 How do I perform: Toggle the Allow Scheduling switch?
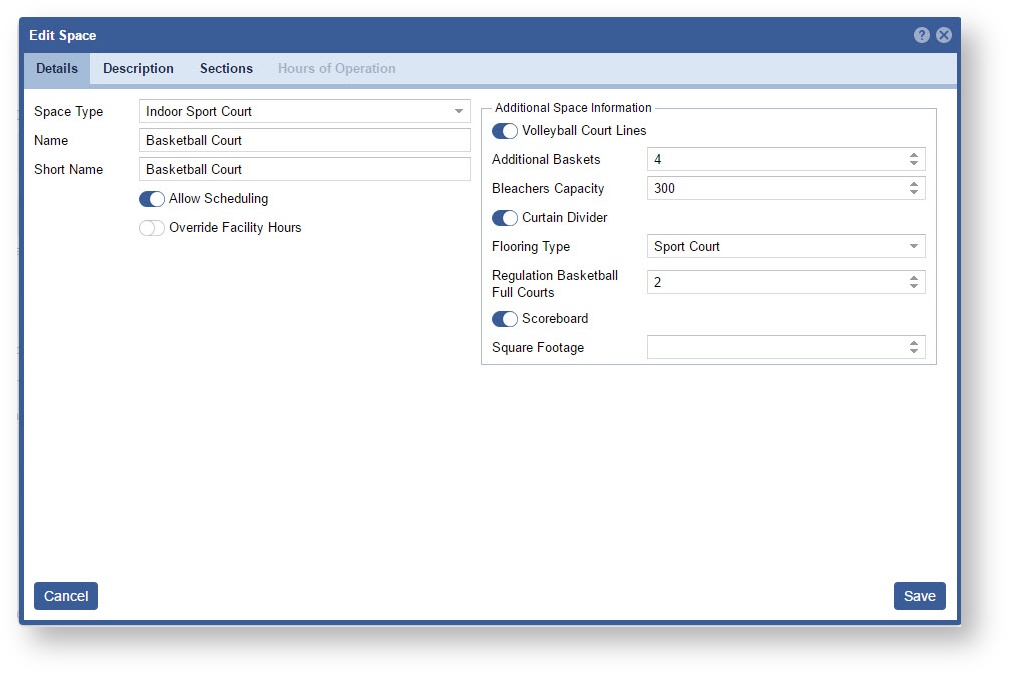152,199
